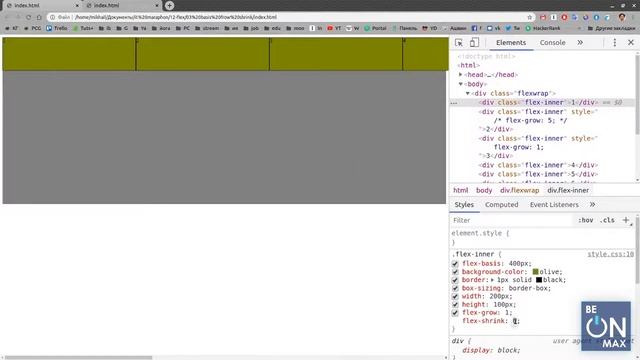Open the Computed tab
640x360 pixels.
[x=501, y=204]
